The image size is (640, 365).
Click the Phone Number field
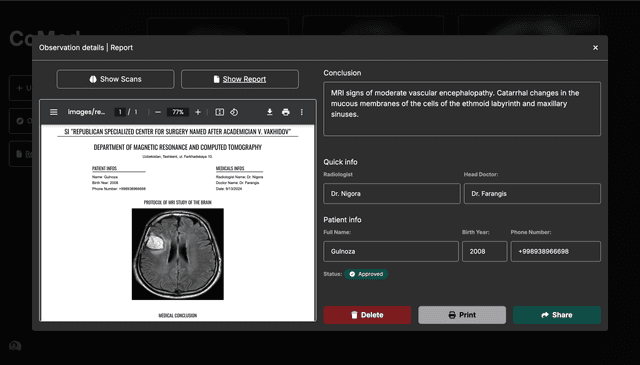[556, 251]
